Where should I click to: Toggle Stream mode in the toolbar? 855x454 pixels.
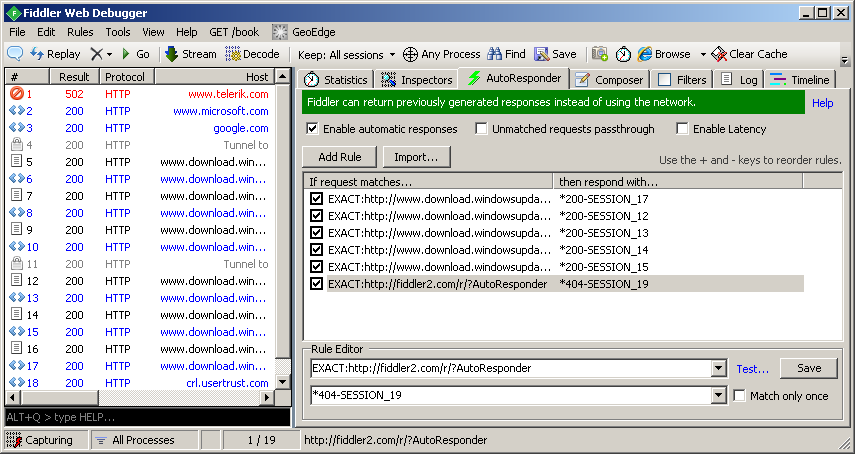pos(190,54)
